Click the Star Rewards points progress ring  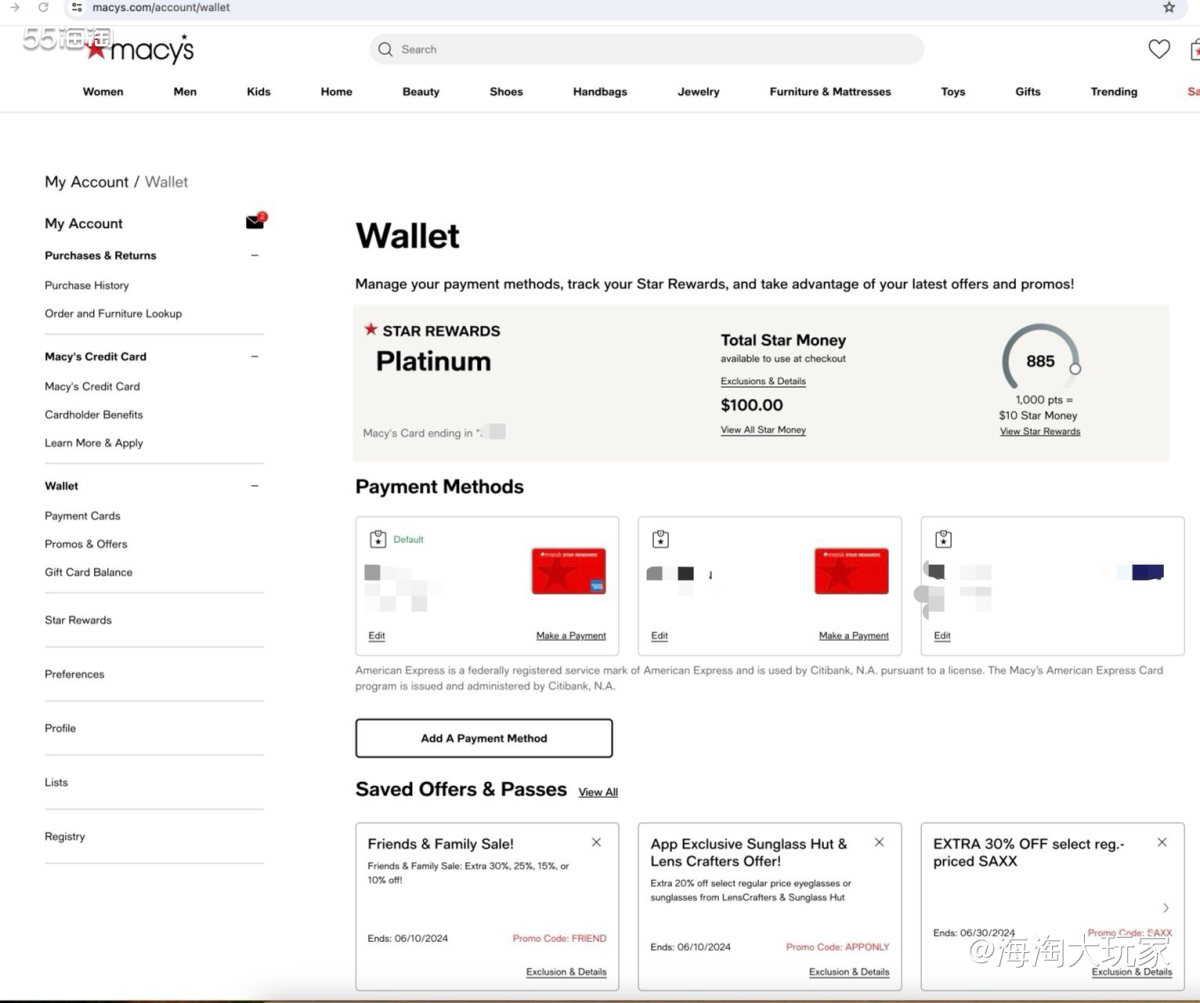pyautogui.click(x=1041, y=358)
